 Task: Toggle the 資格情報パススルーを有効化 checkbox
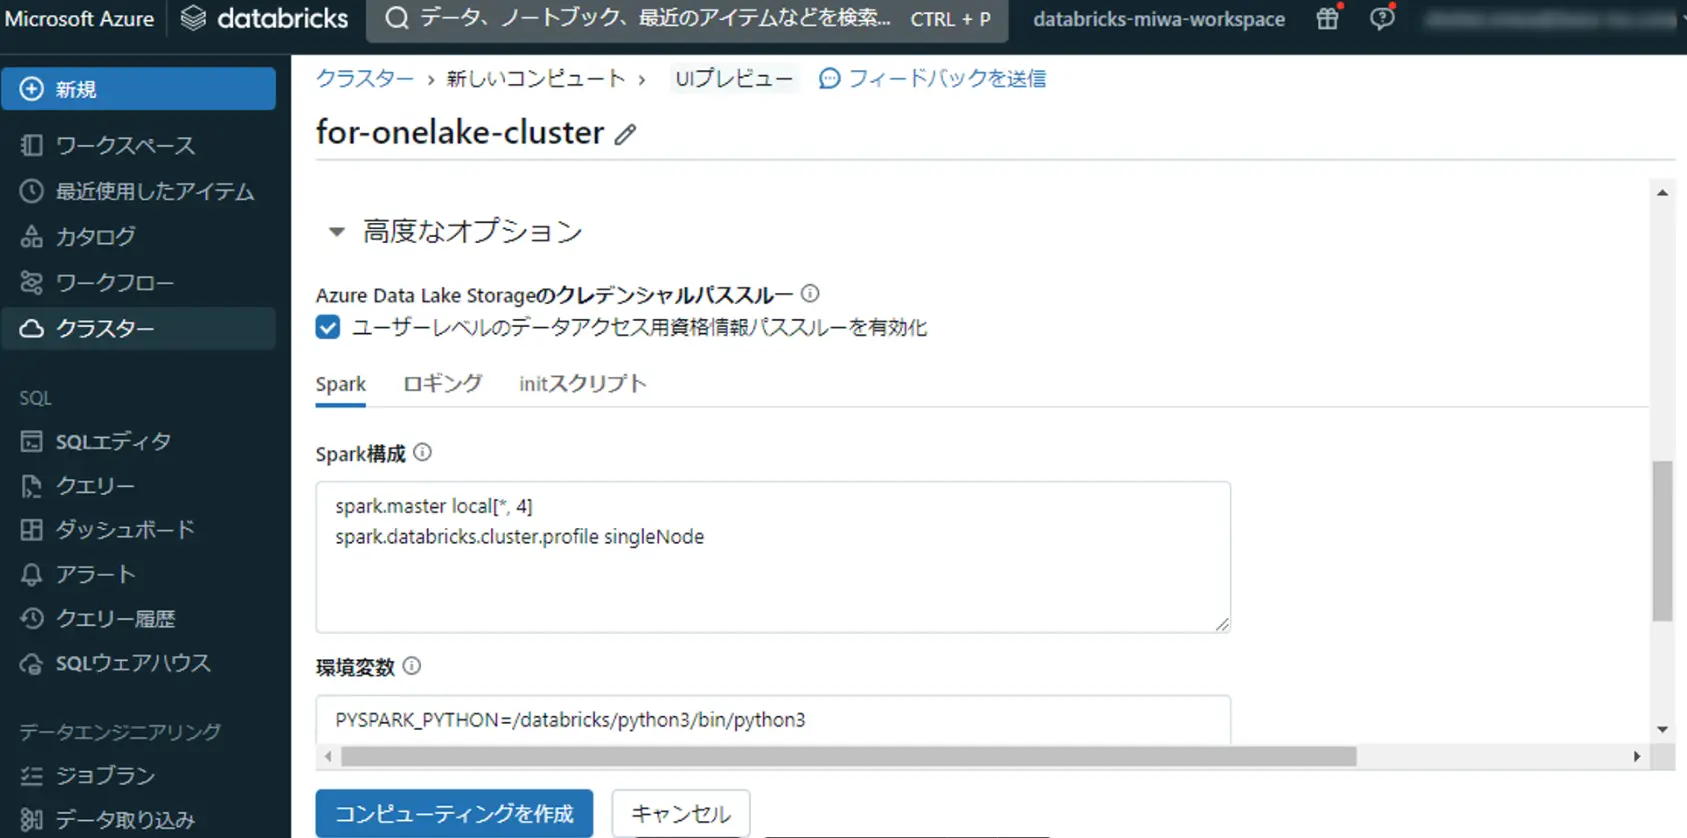pos(328,327)
